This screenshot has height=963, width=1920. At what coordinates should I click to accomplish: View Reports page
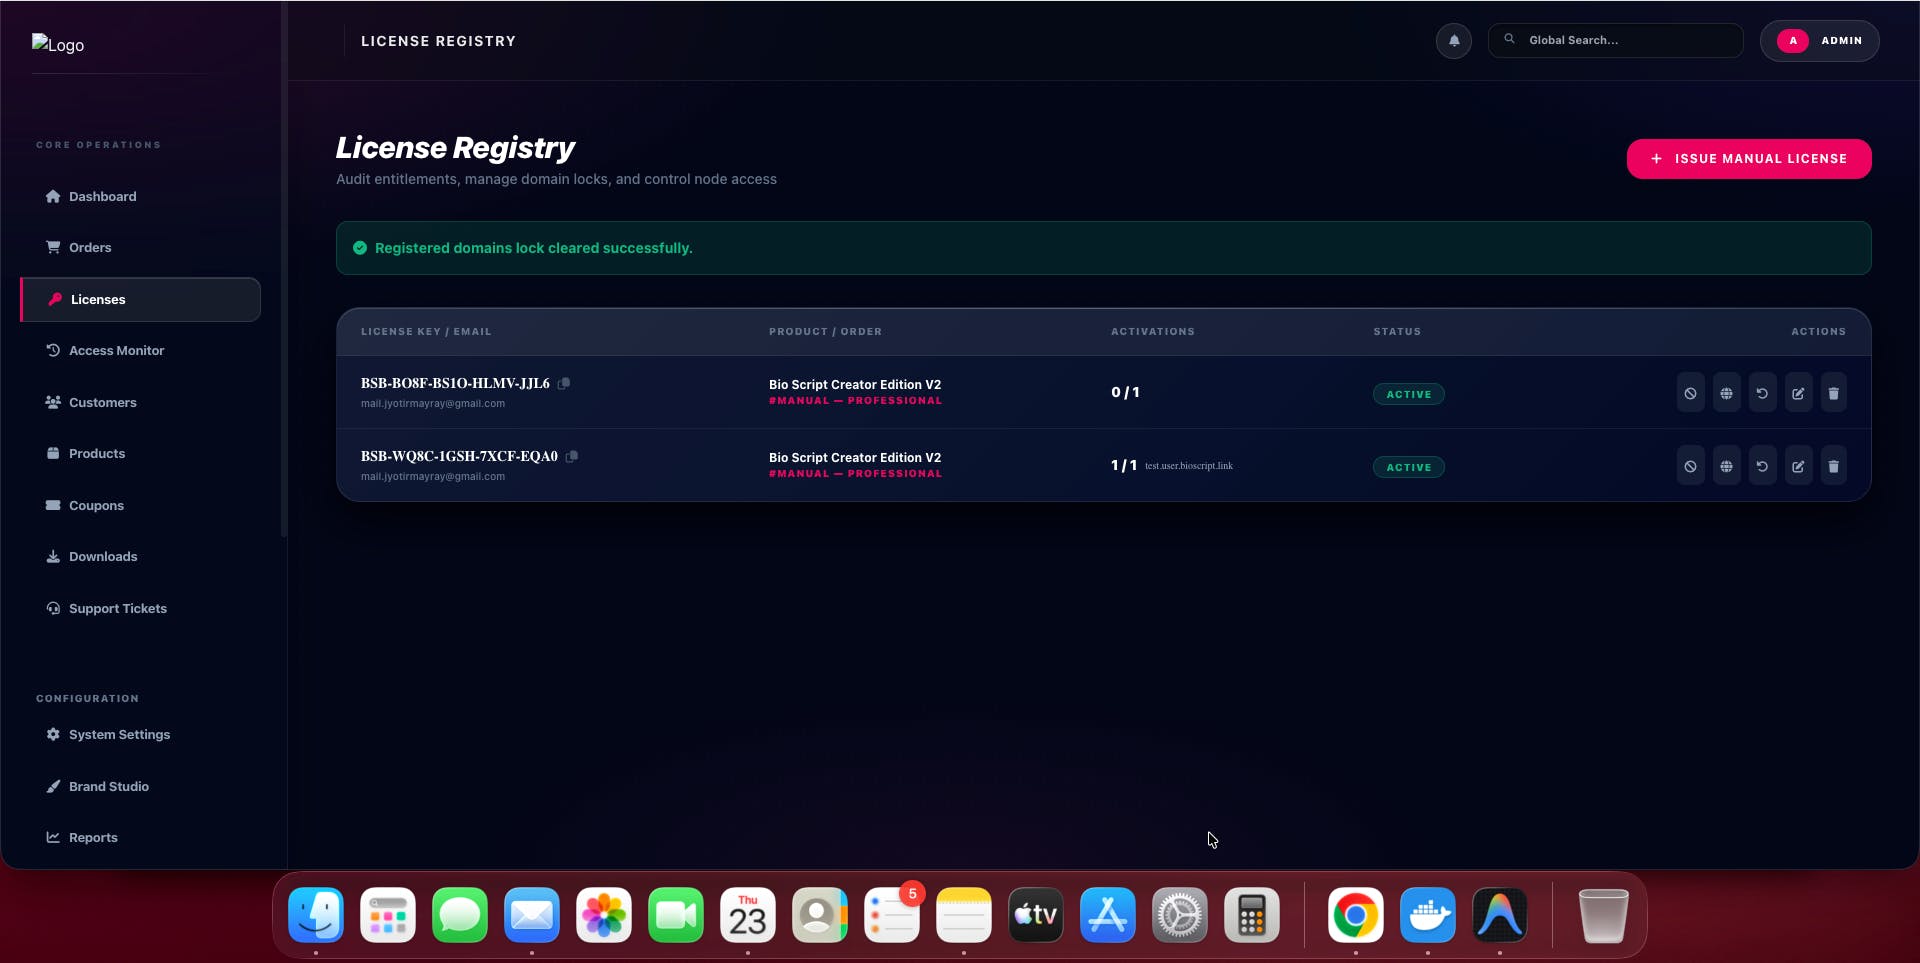tap(140, 838)
